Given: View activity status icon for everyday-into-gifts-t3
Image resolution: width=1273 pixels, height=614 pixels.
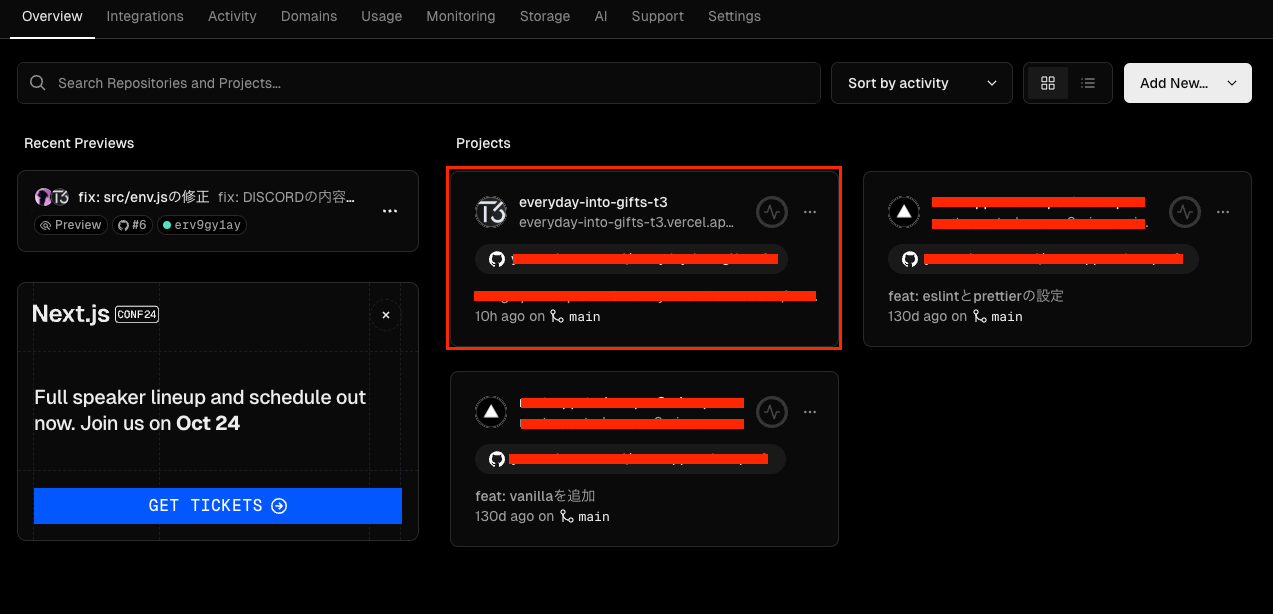Looking at the screenshot, I should point(771,212).
